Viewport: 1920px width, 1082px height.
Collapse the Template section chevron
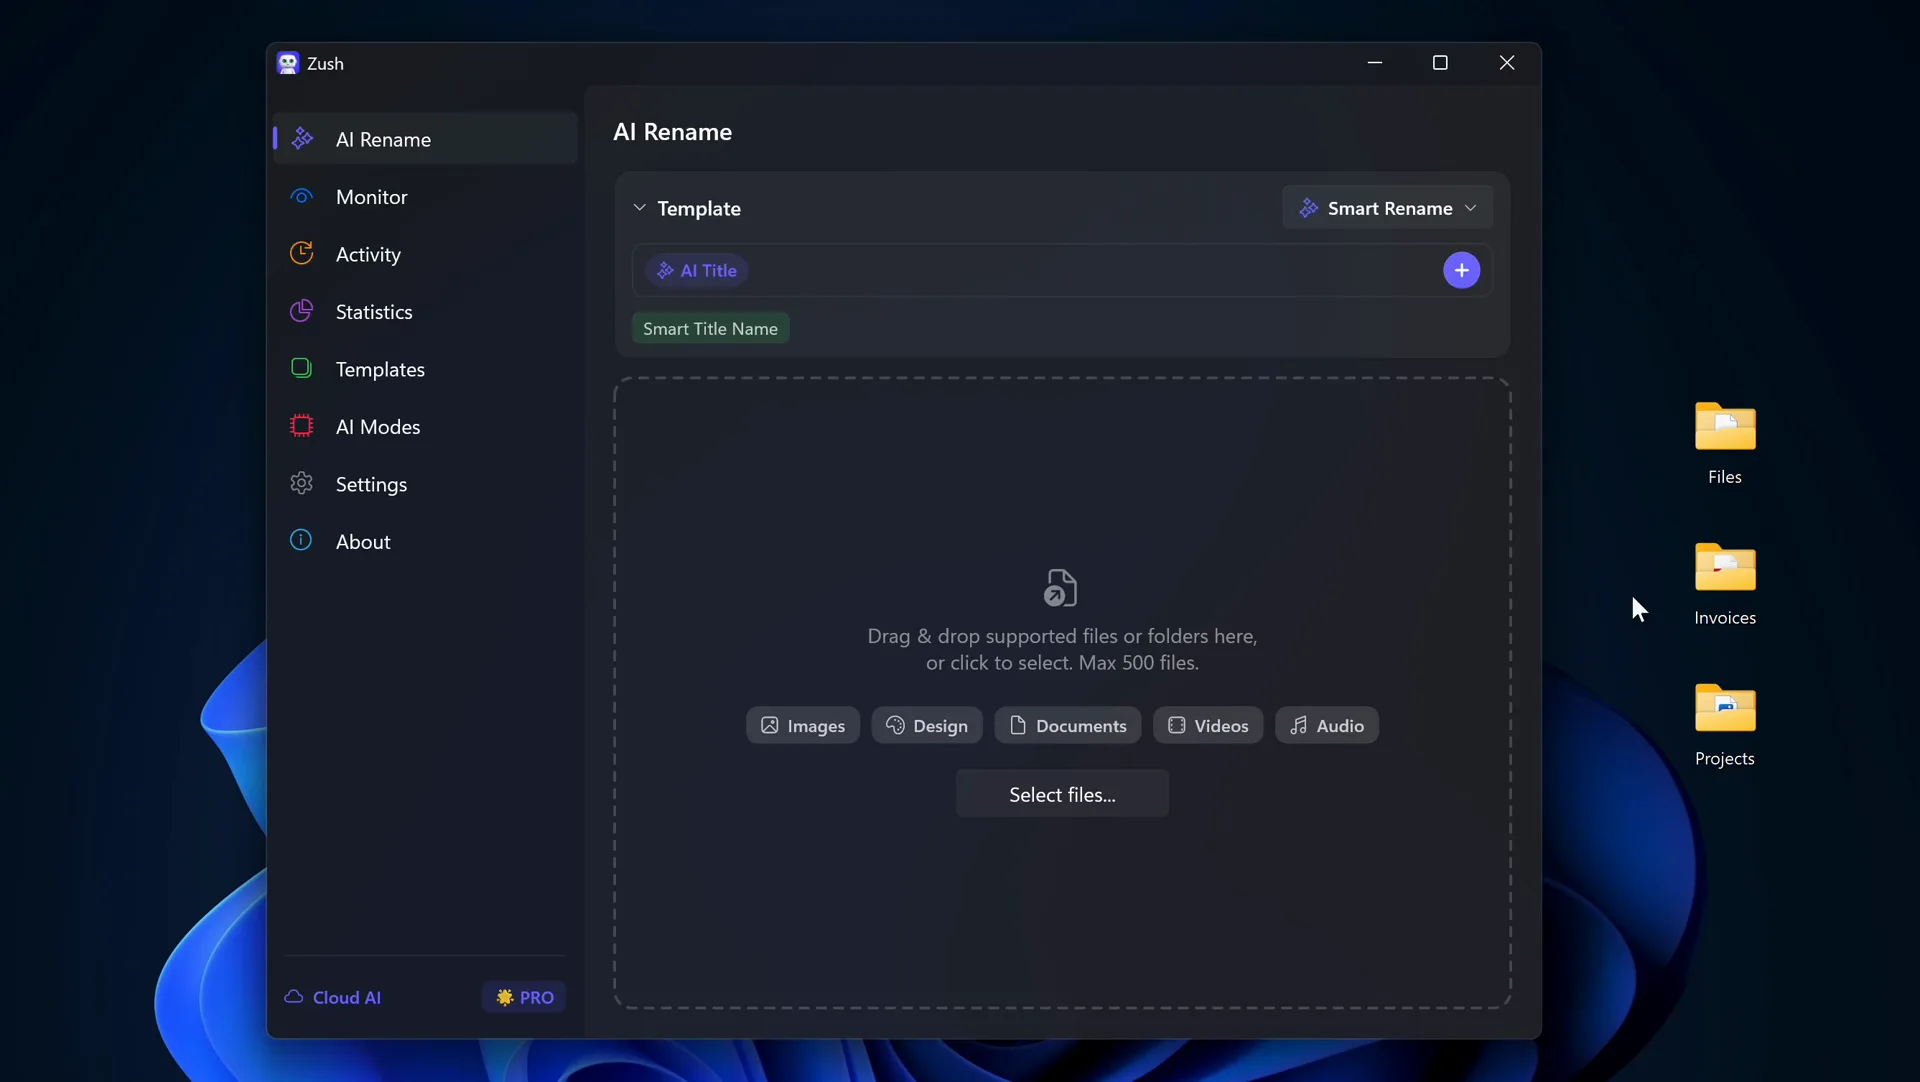tap(639, 208)
